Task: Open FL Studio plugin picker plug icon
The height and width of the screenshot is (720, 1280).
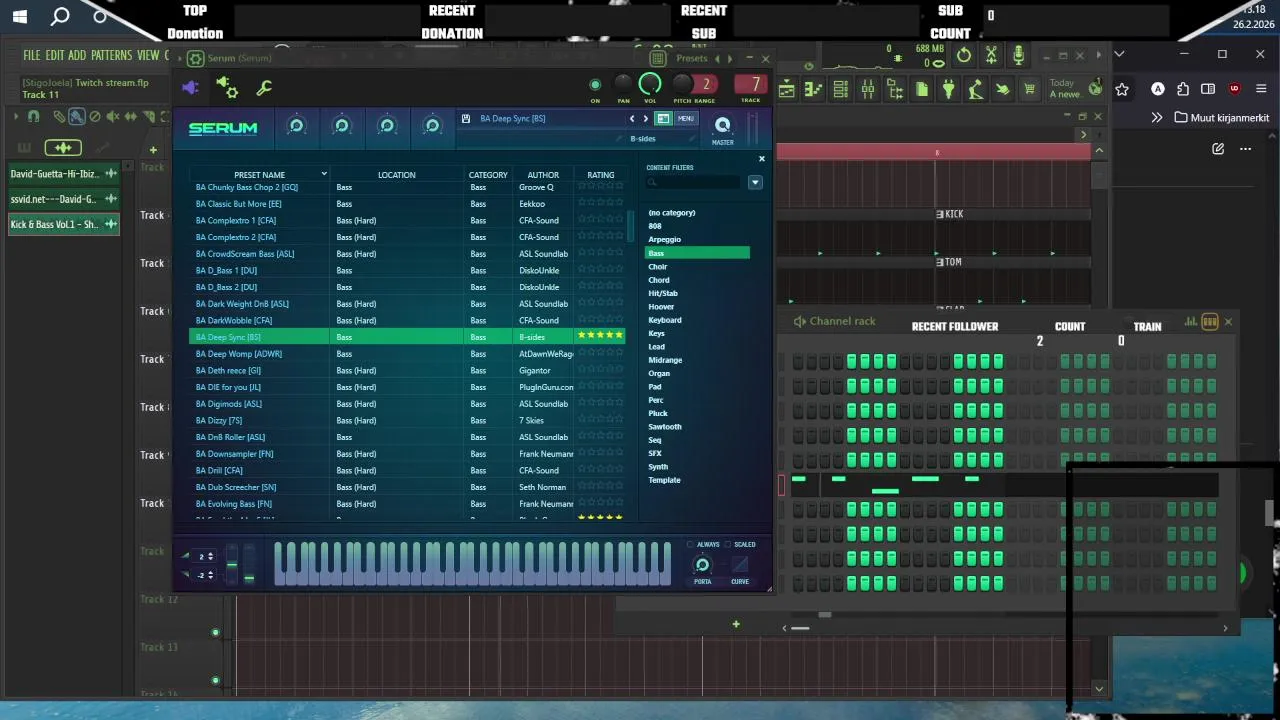Action: point(949,90)
